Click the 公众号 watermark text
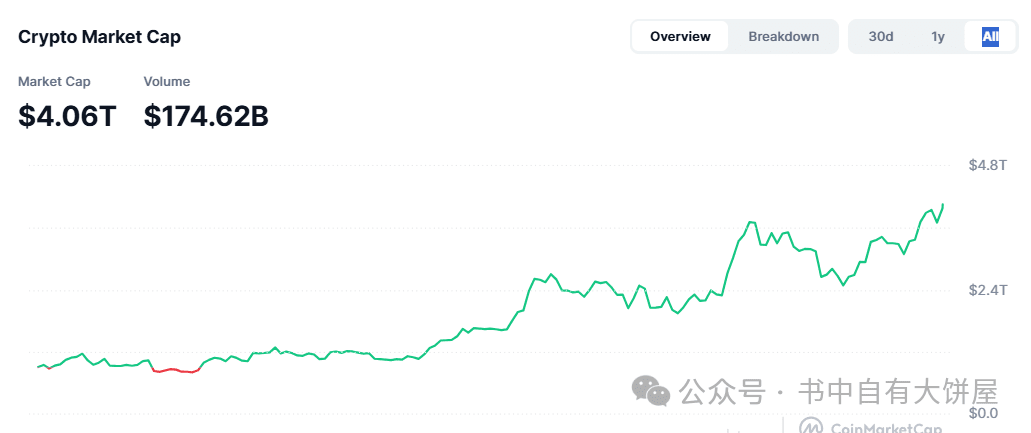Viewport: 1031px width, 433px height. 722,392
